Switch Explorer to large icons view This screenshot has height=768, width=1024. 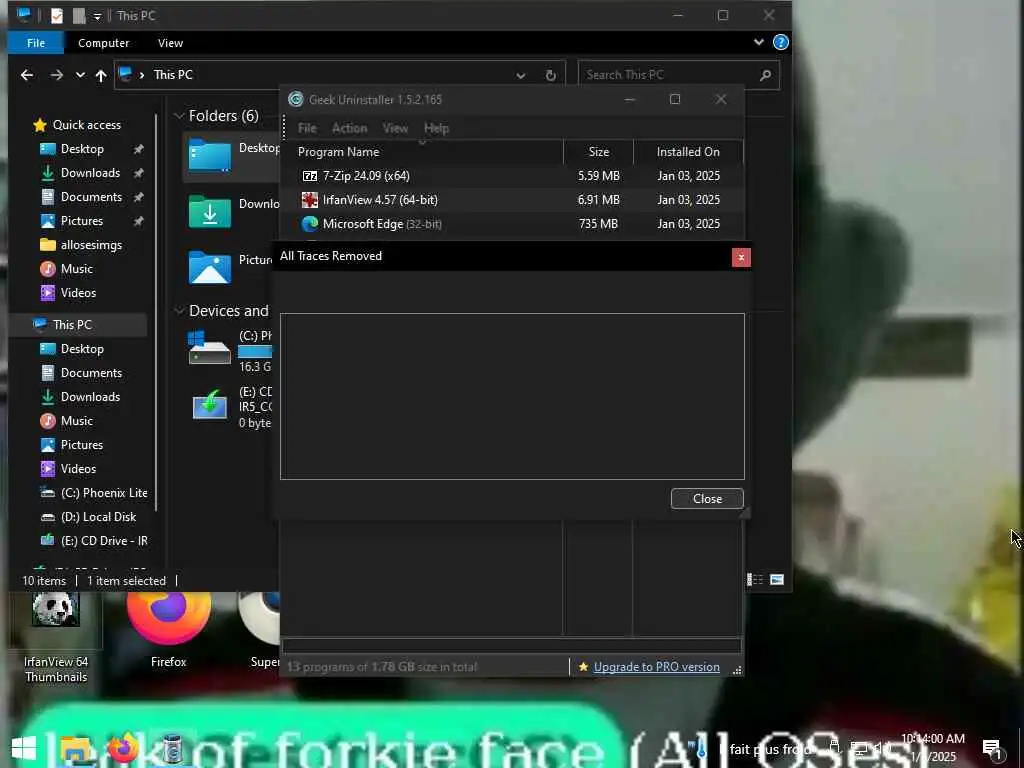pos(777,580)
